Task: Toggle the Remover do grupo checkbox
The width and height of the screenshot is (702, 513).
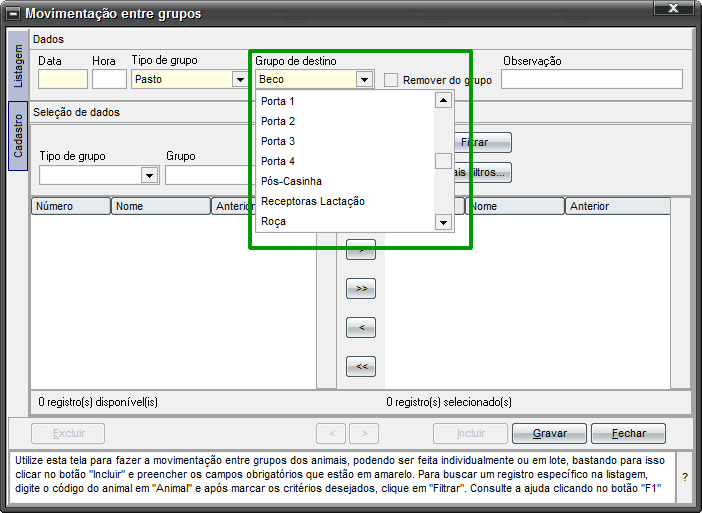Action: coord(391,80)
